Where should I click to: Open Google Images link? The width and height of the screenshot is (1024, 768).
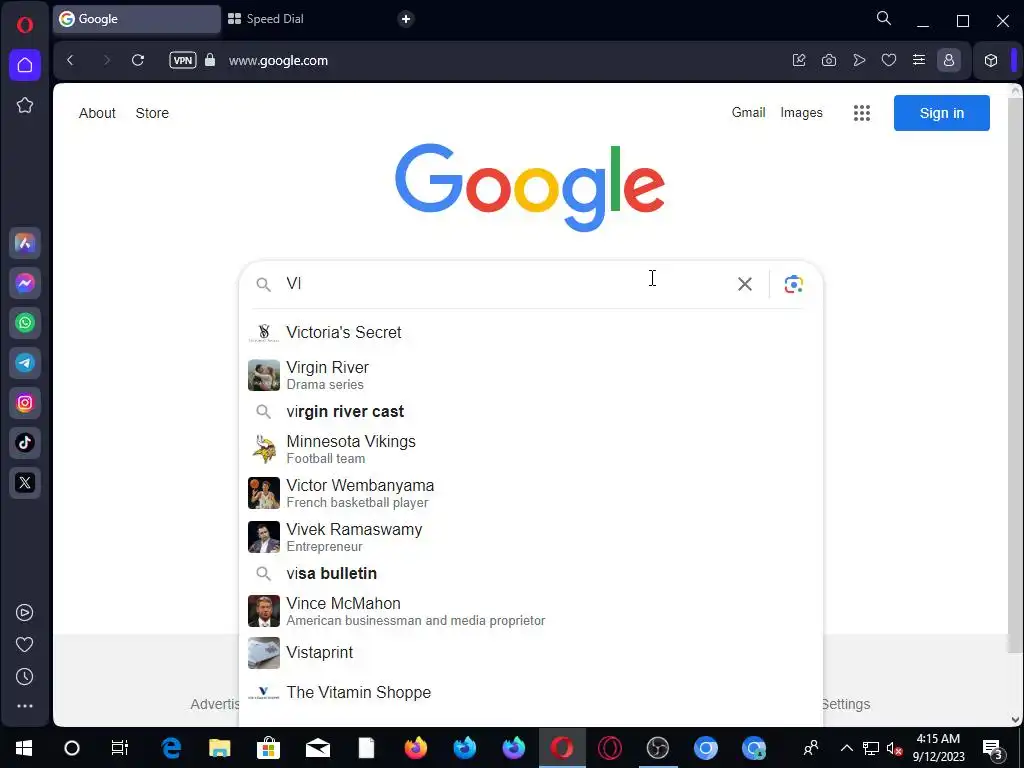(801, 112)
